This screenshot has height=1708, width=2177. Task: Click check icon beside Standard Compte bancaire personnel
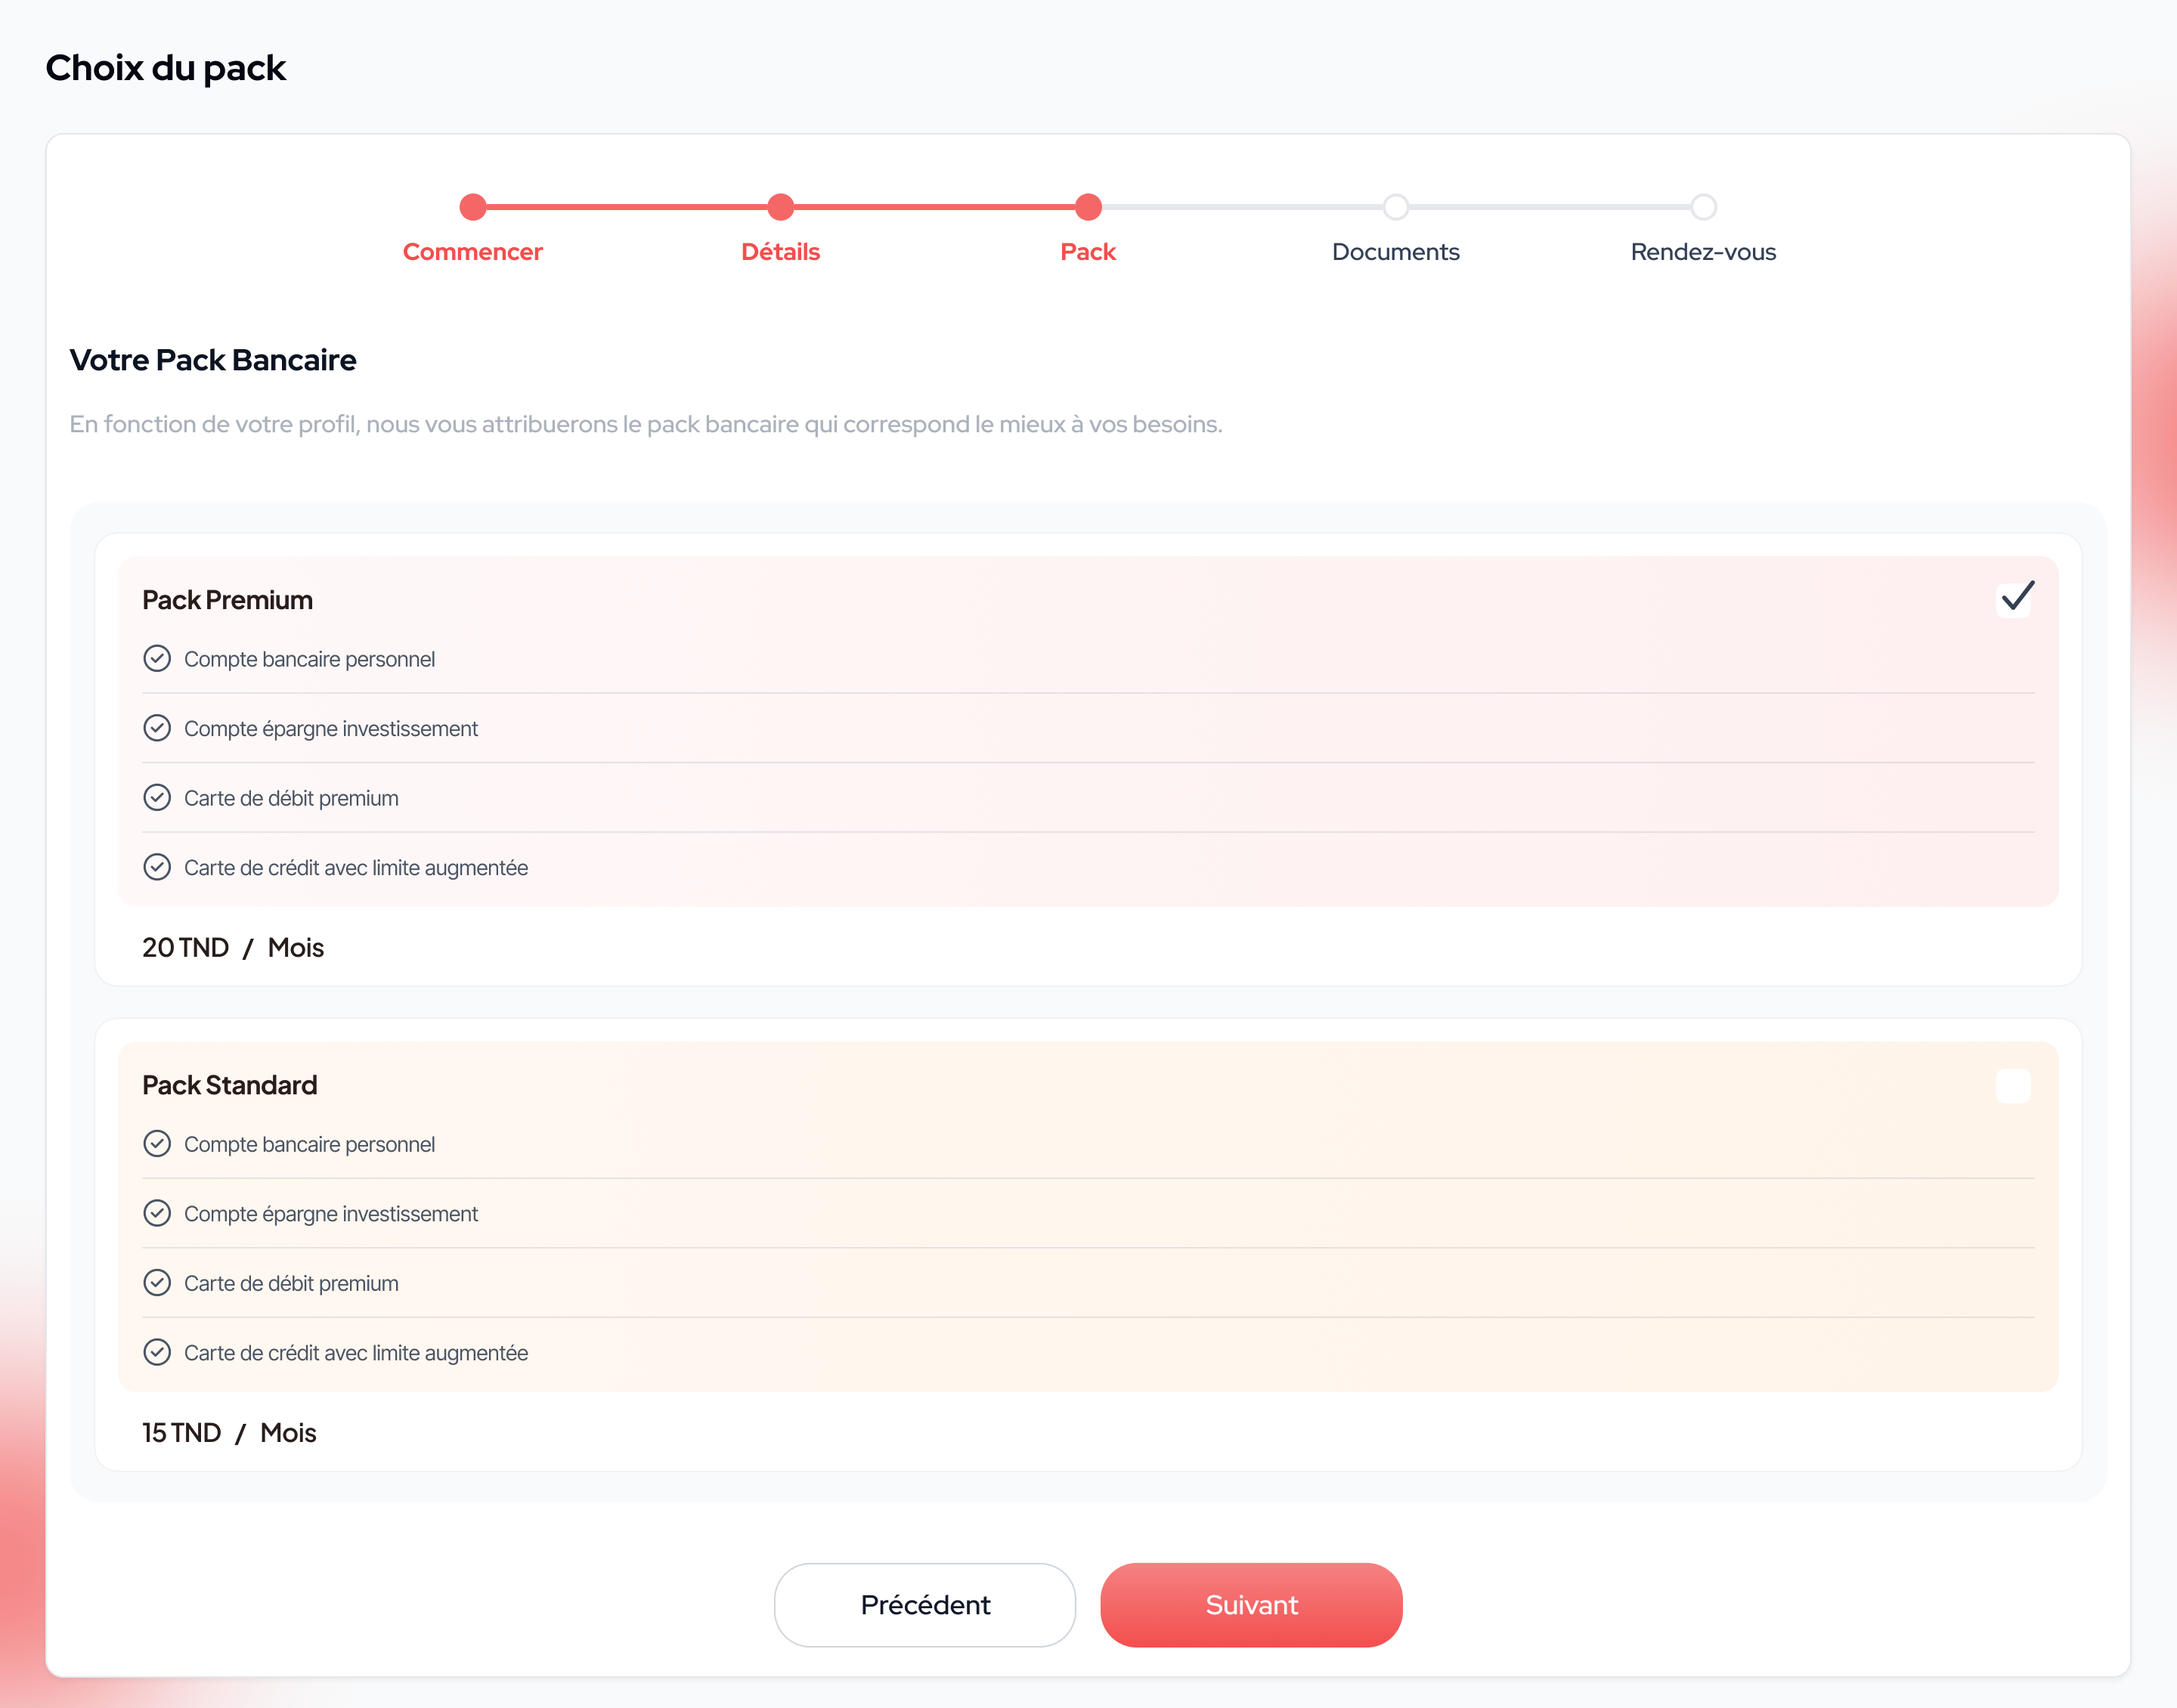[157, 1143]
